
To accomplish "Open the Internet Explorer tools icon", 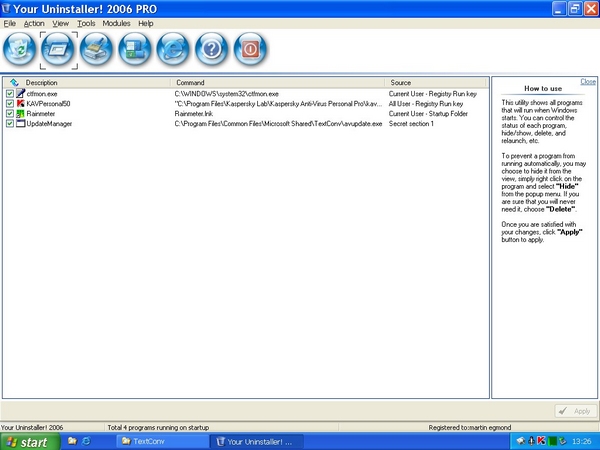I will (x=173, y=50).
